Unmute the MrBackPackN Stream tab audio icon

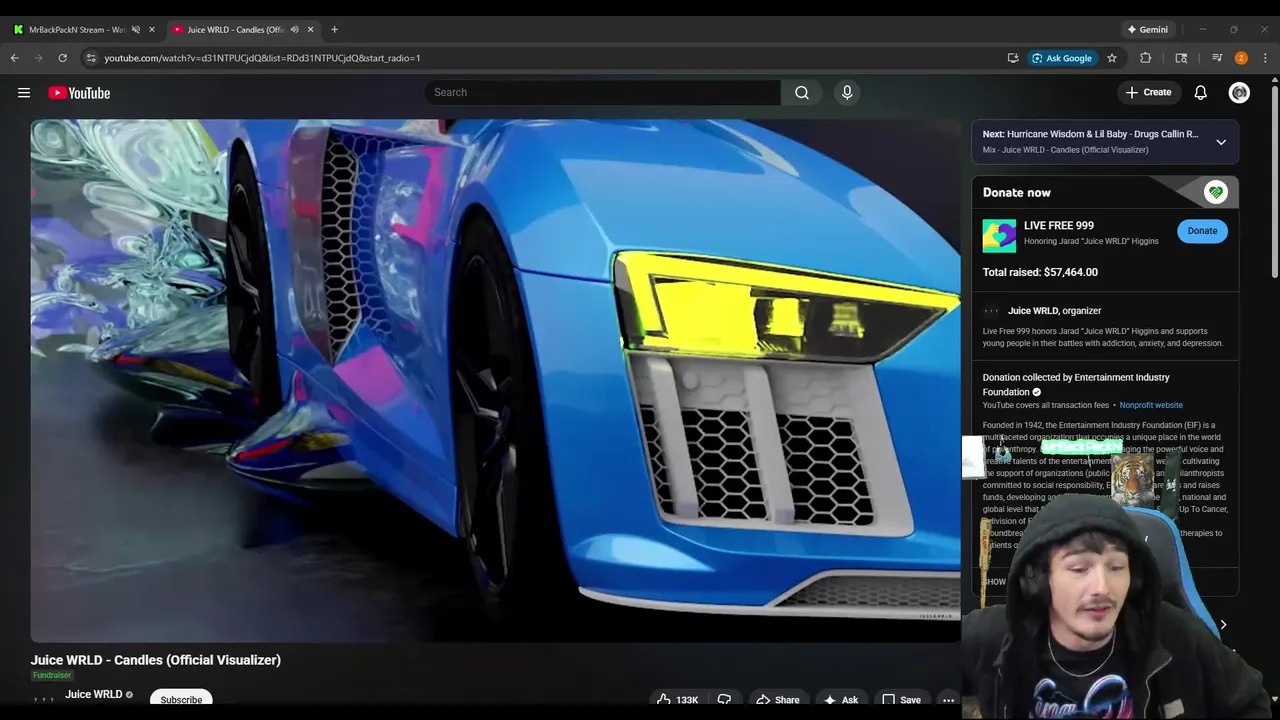136,30
